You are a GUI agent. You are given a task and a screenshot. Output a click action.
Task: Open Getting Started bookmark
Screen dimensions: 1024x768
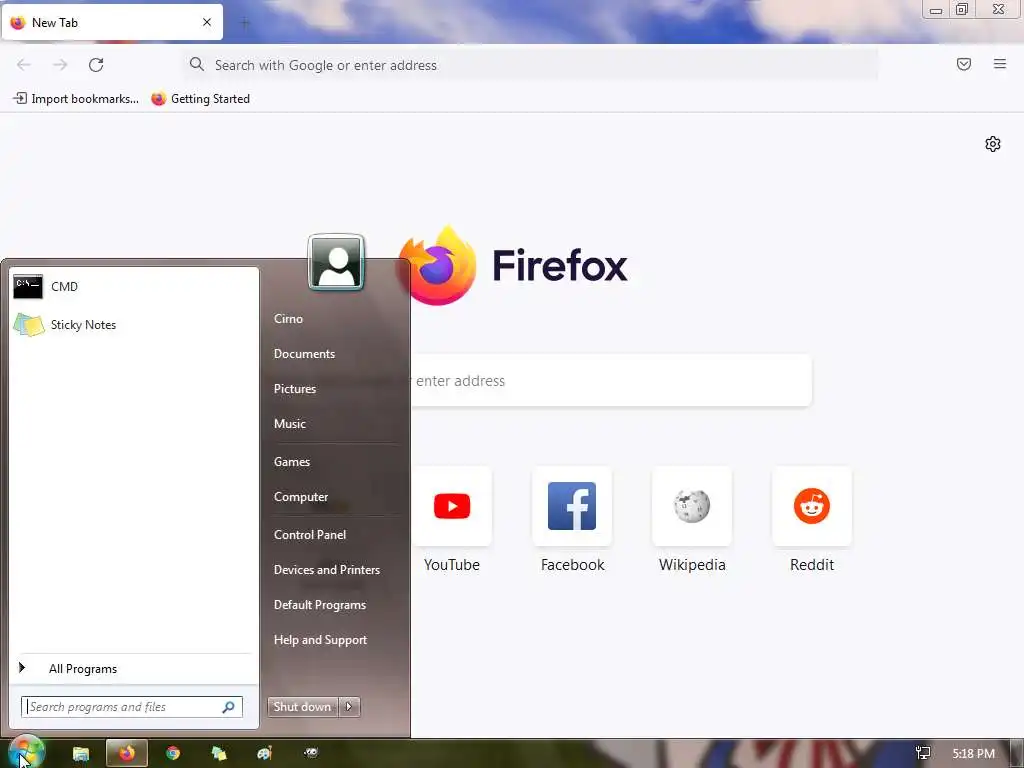[x=200, y=99]
